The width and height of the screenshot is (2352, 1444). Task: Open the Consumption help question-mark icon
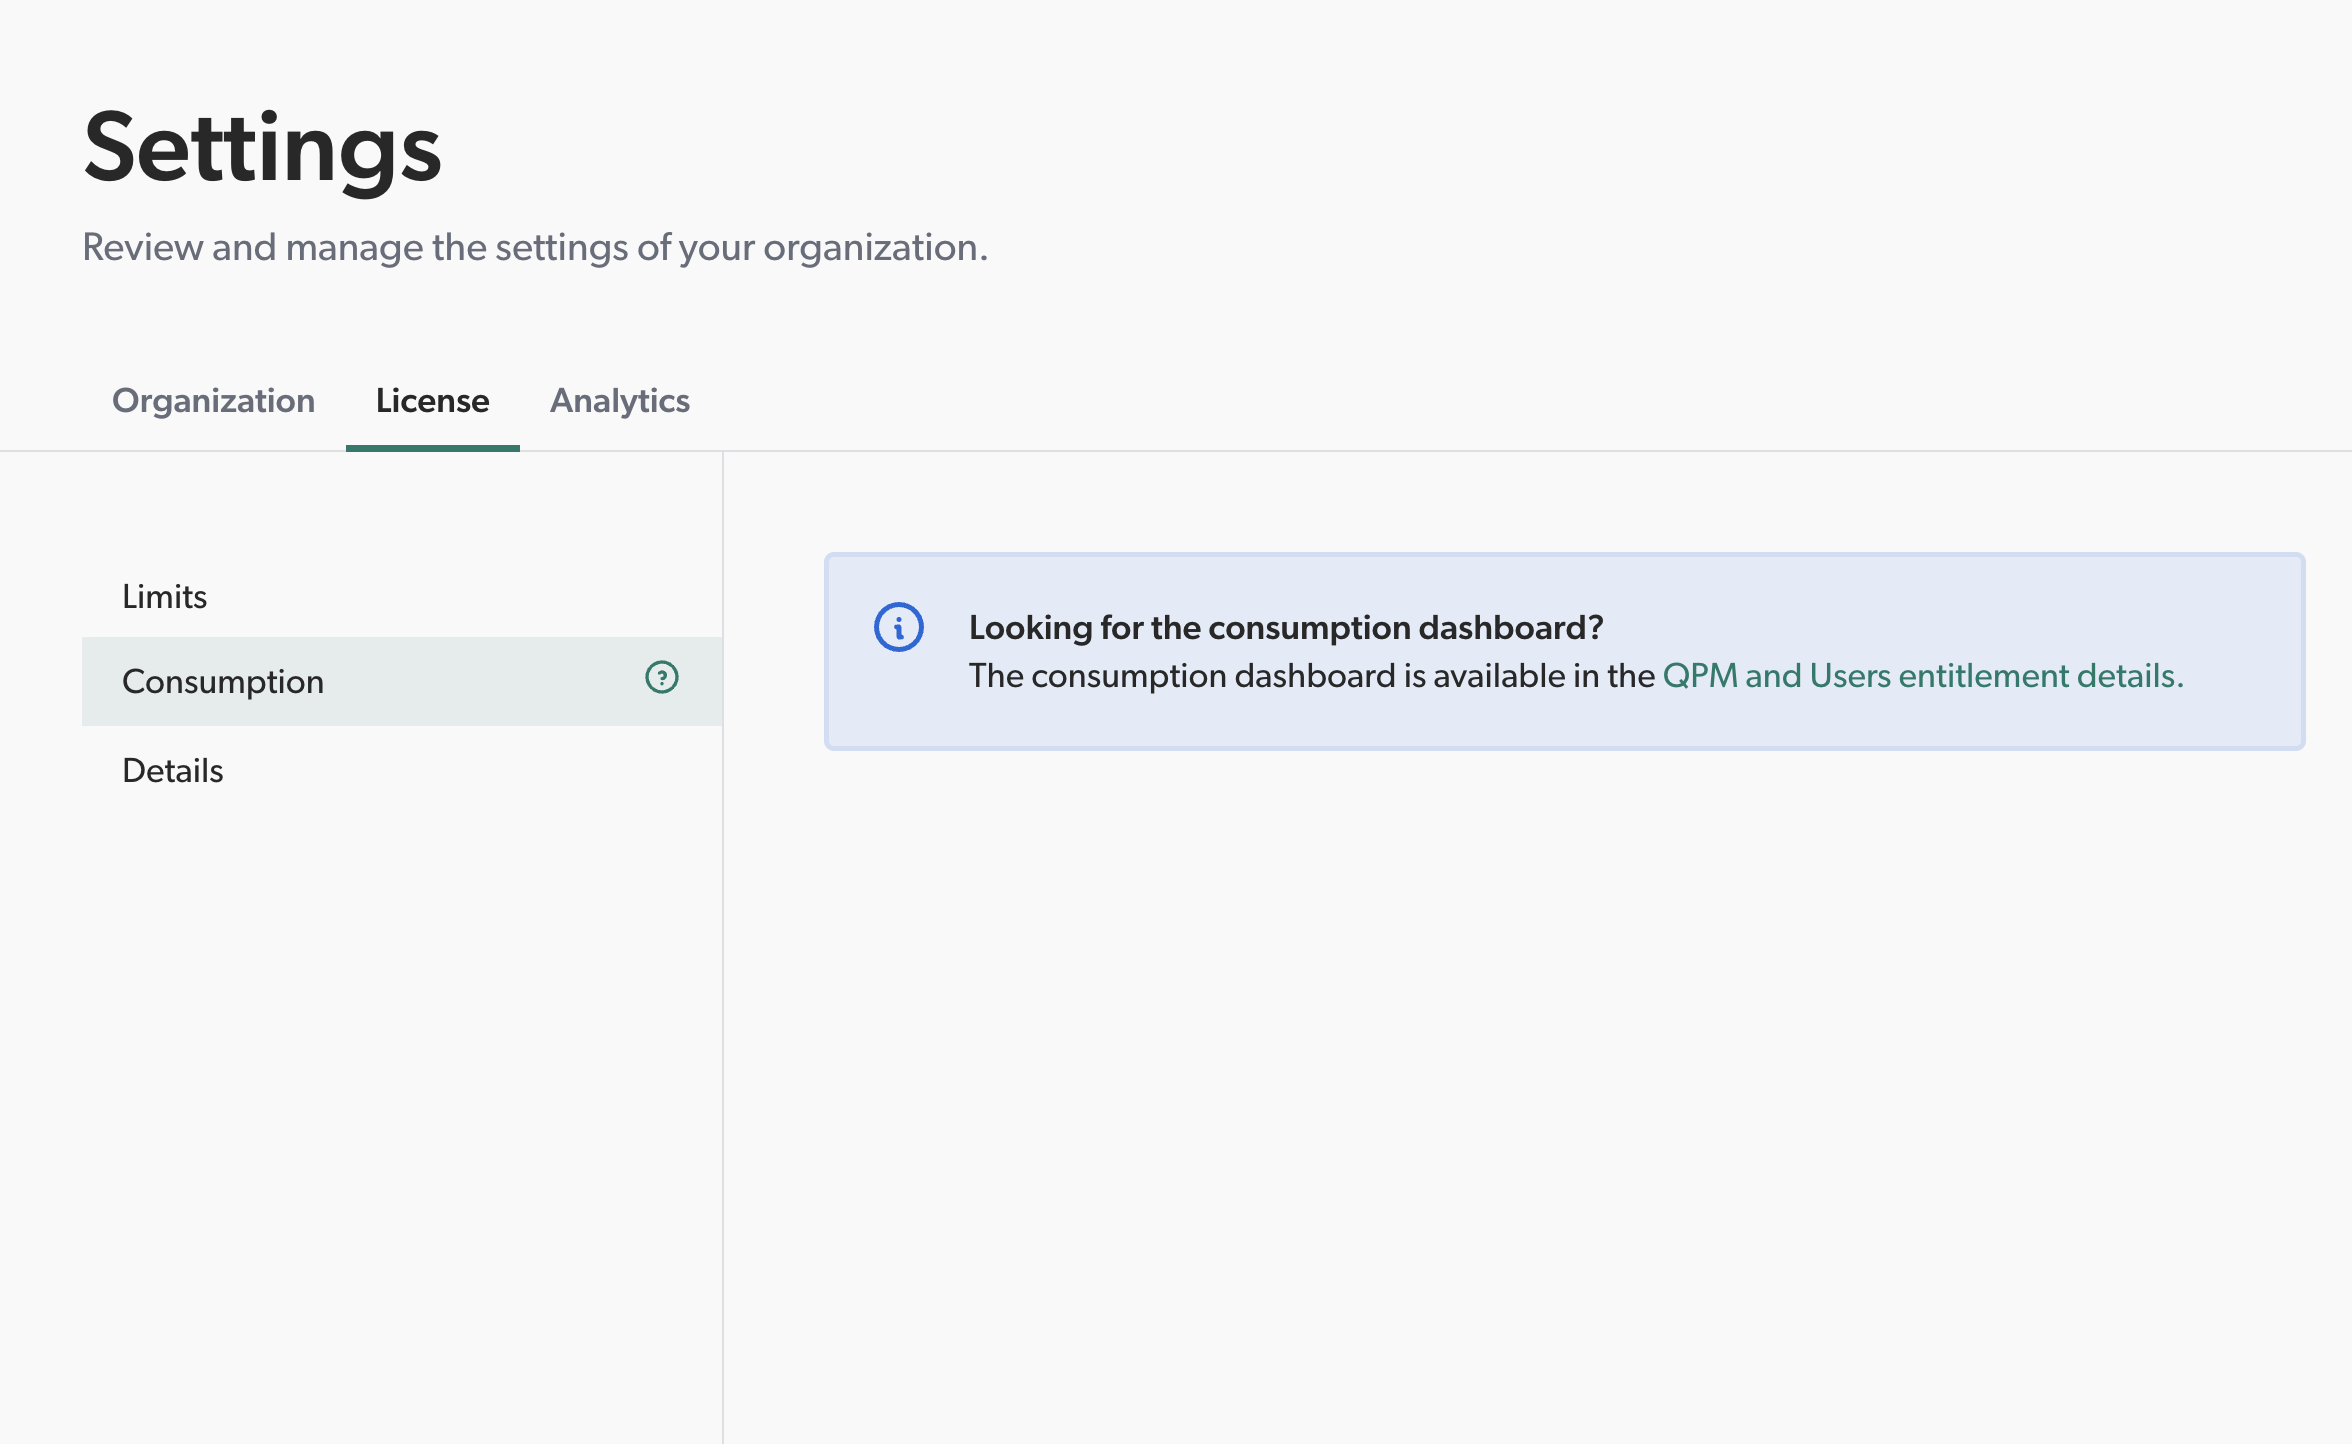click(662, 678)
